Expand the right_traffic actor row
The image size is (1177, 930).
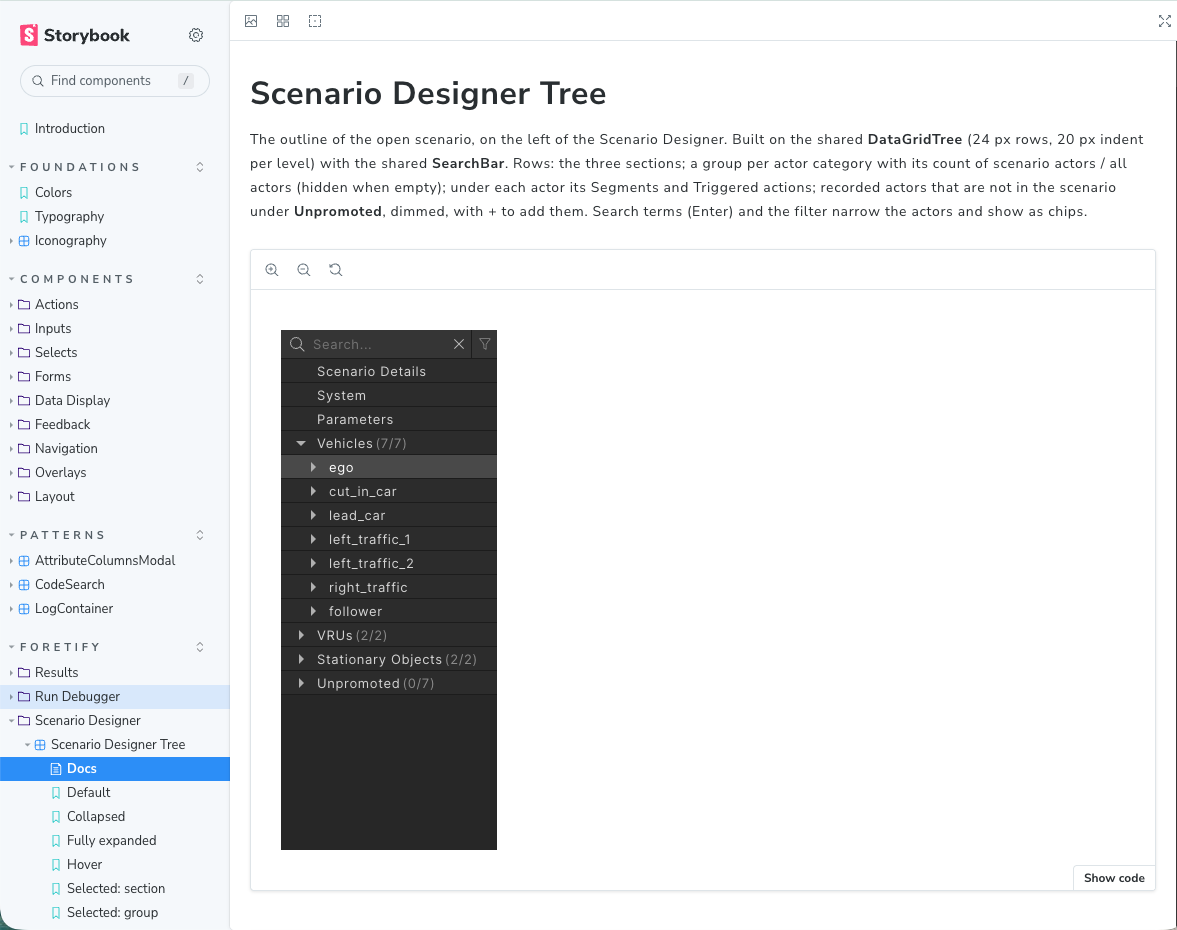pyautogui.click(x=313, y=588)
